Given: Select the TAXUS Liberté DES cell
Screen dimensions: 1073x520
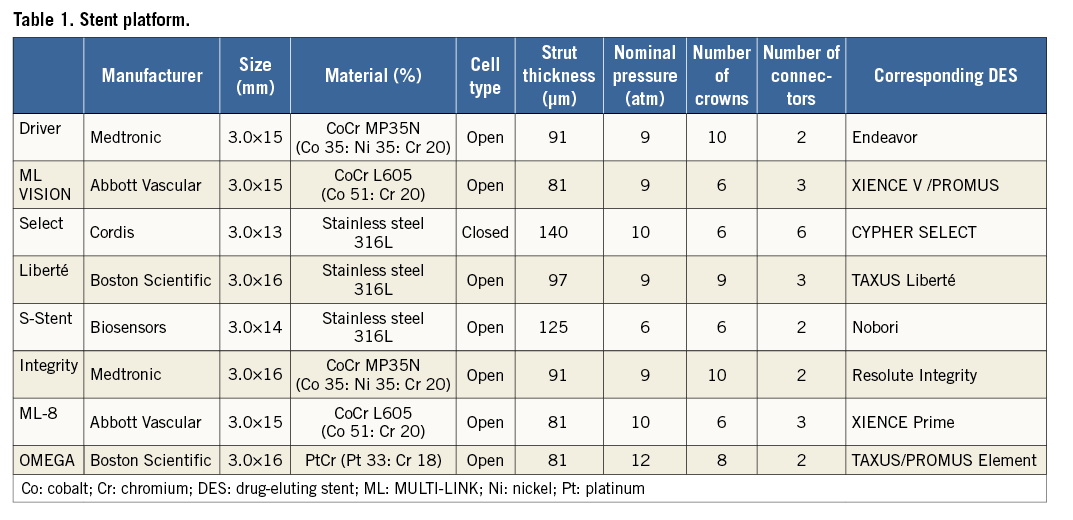Looking at the screenshot, I should tap(904, 281).
